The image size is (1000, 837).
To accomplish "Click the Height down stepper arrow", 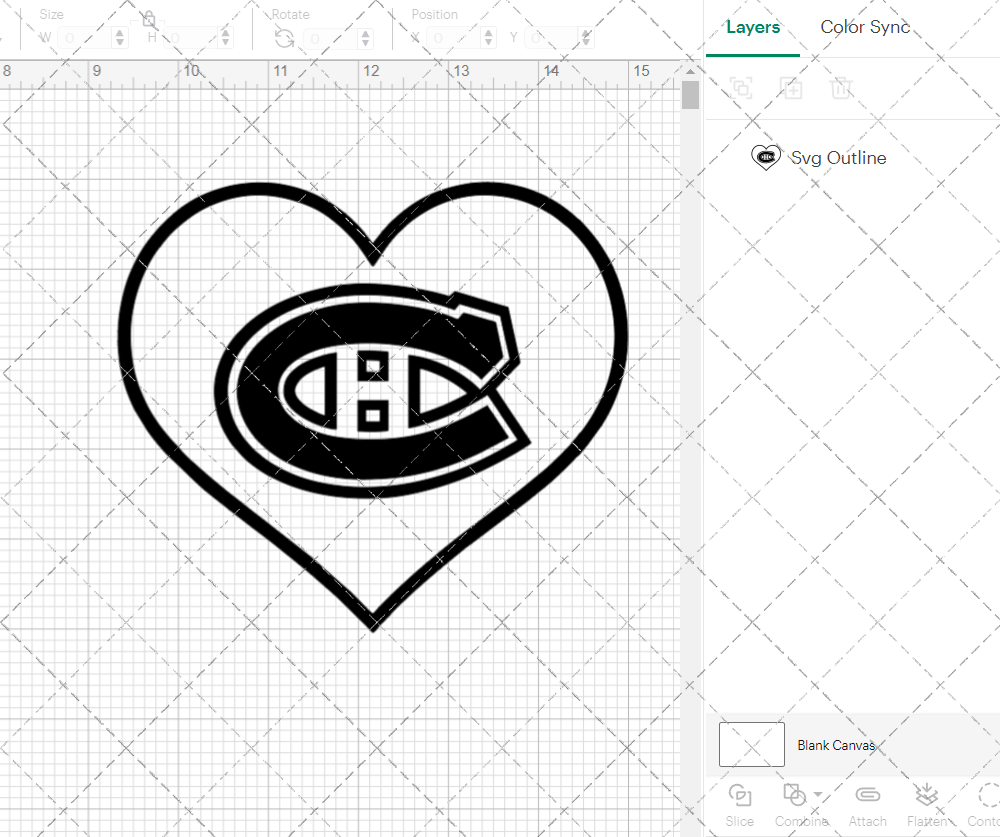I will click(x=225, y=41).
